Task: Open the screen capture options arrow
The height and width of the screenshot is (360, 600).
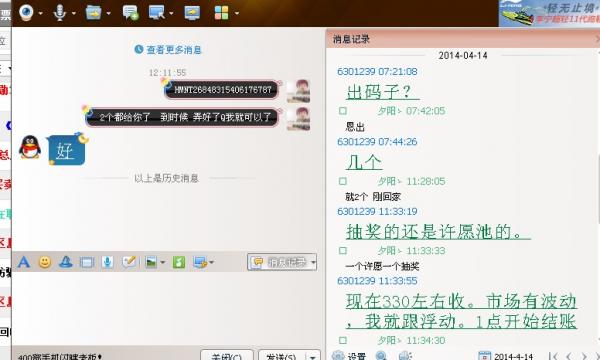Action: [x=212, y=262]
